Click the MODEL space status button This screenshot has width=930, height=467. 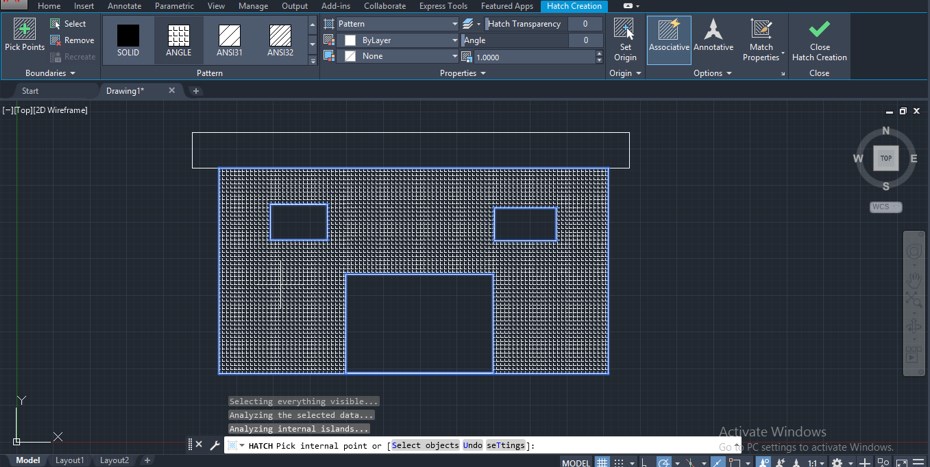[576, 462]
